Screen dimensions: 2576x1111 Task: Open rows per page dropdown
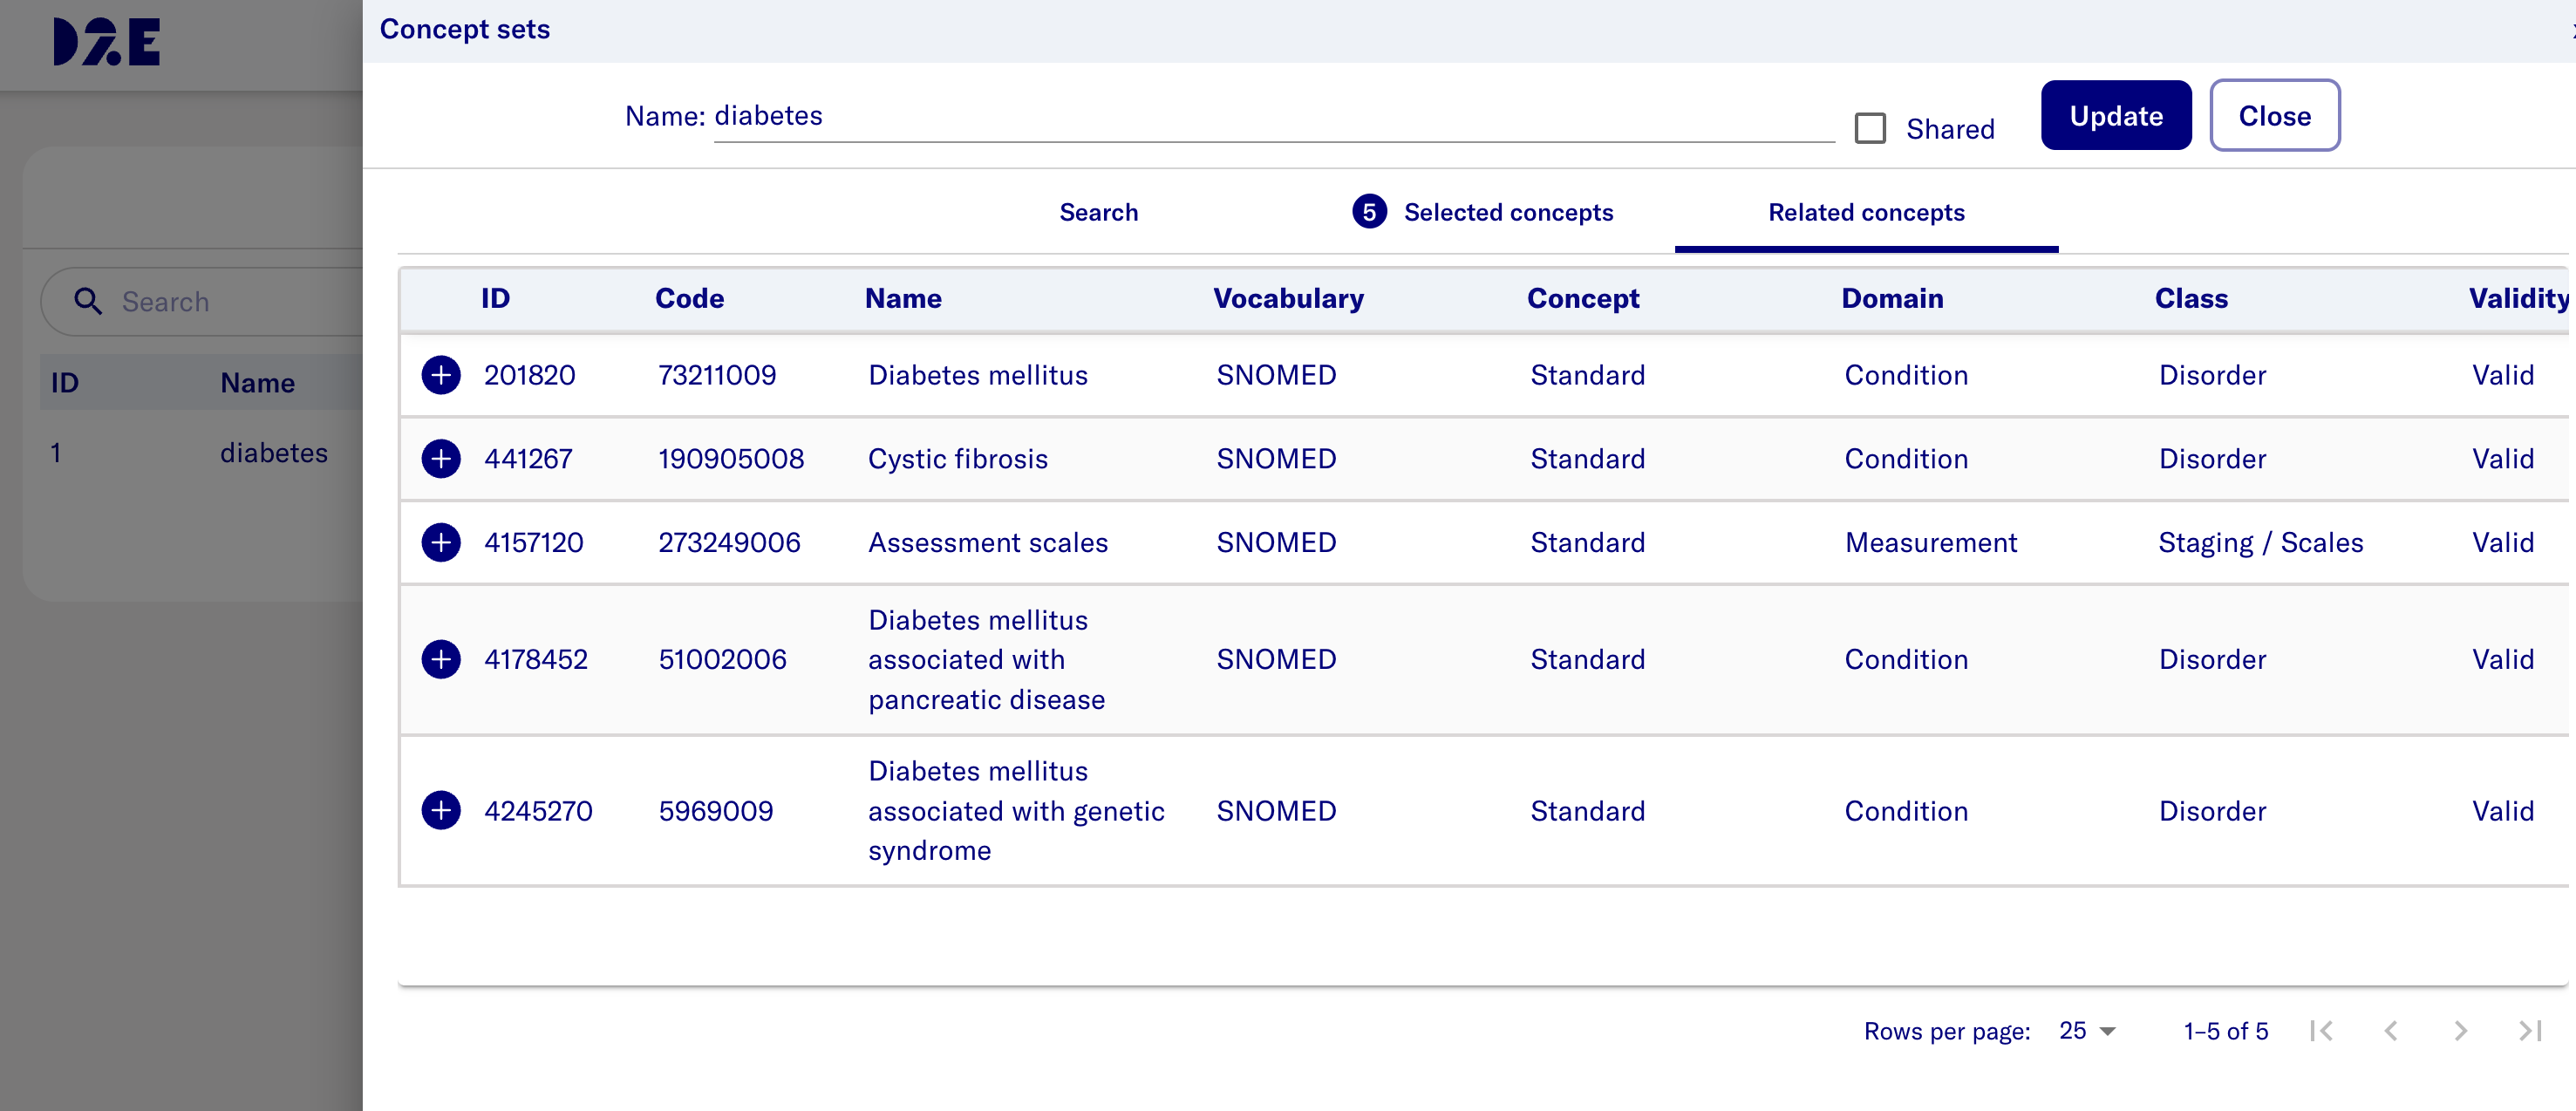[2087, 1031]
